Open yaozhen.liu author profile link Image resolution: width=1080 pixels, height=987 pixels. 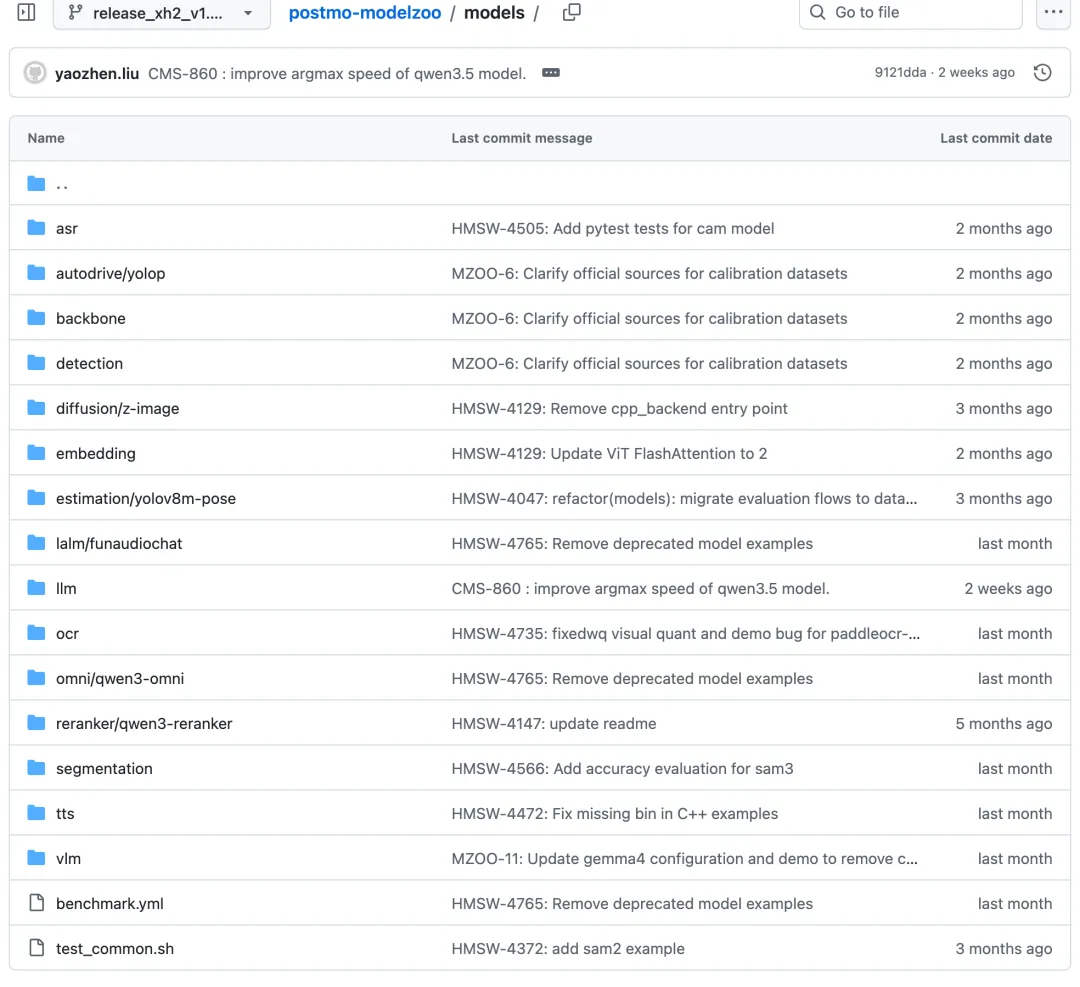(x=97, y=74)
